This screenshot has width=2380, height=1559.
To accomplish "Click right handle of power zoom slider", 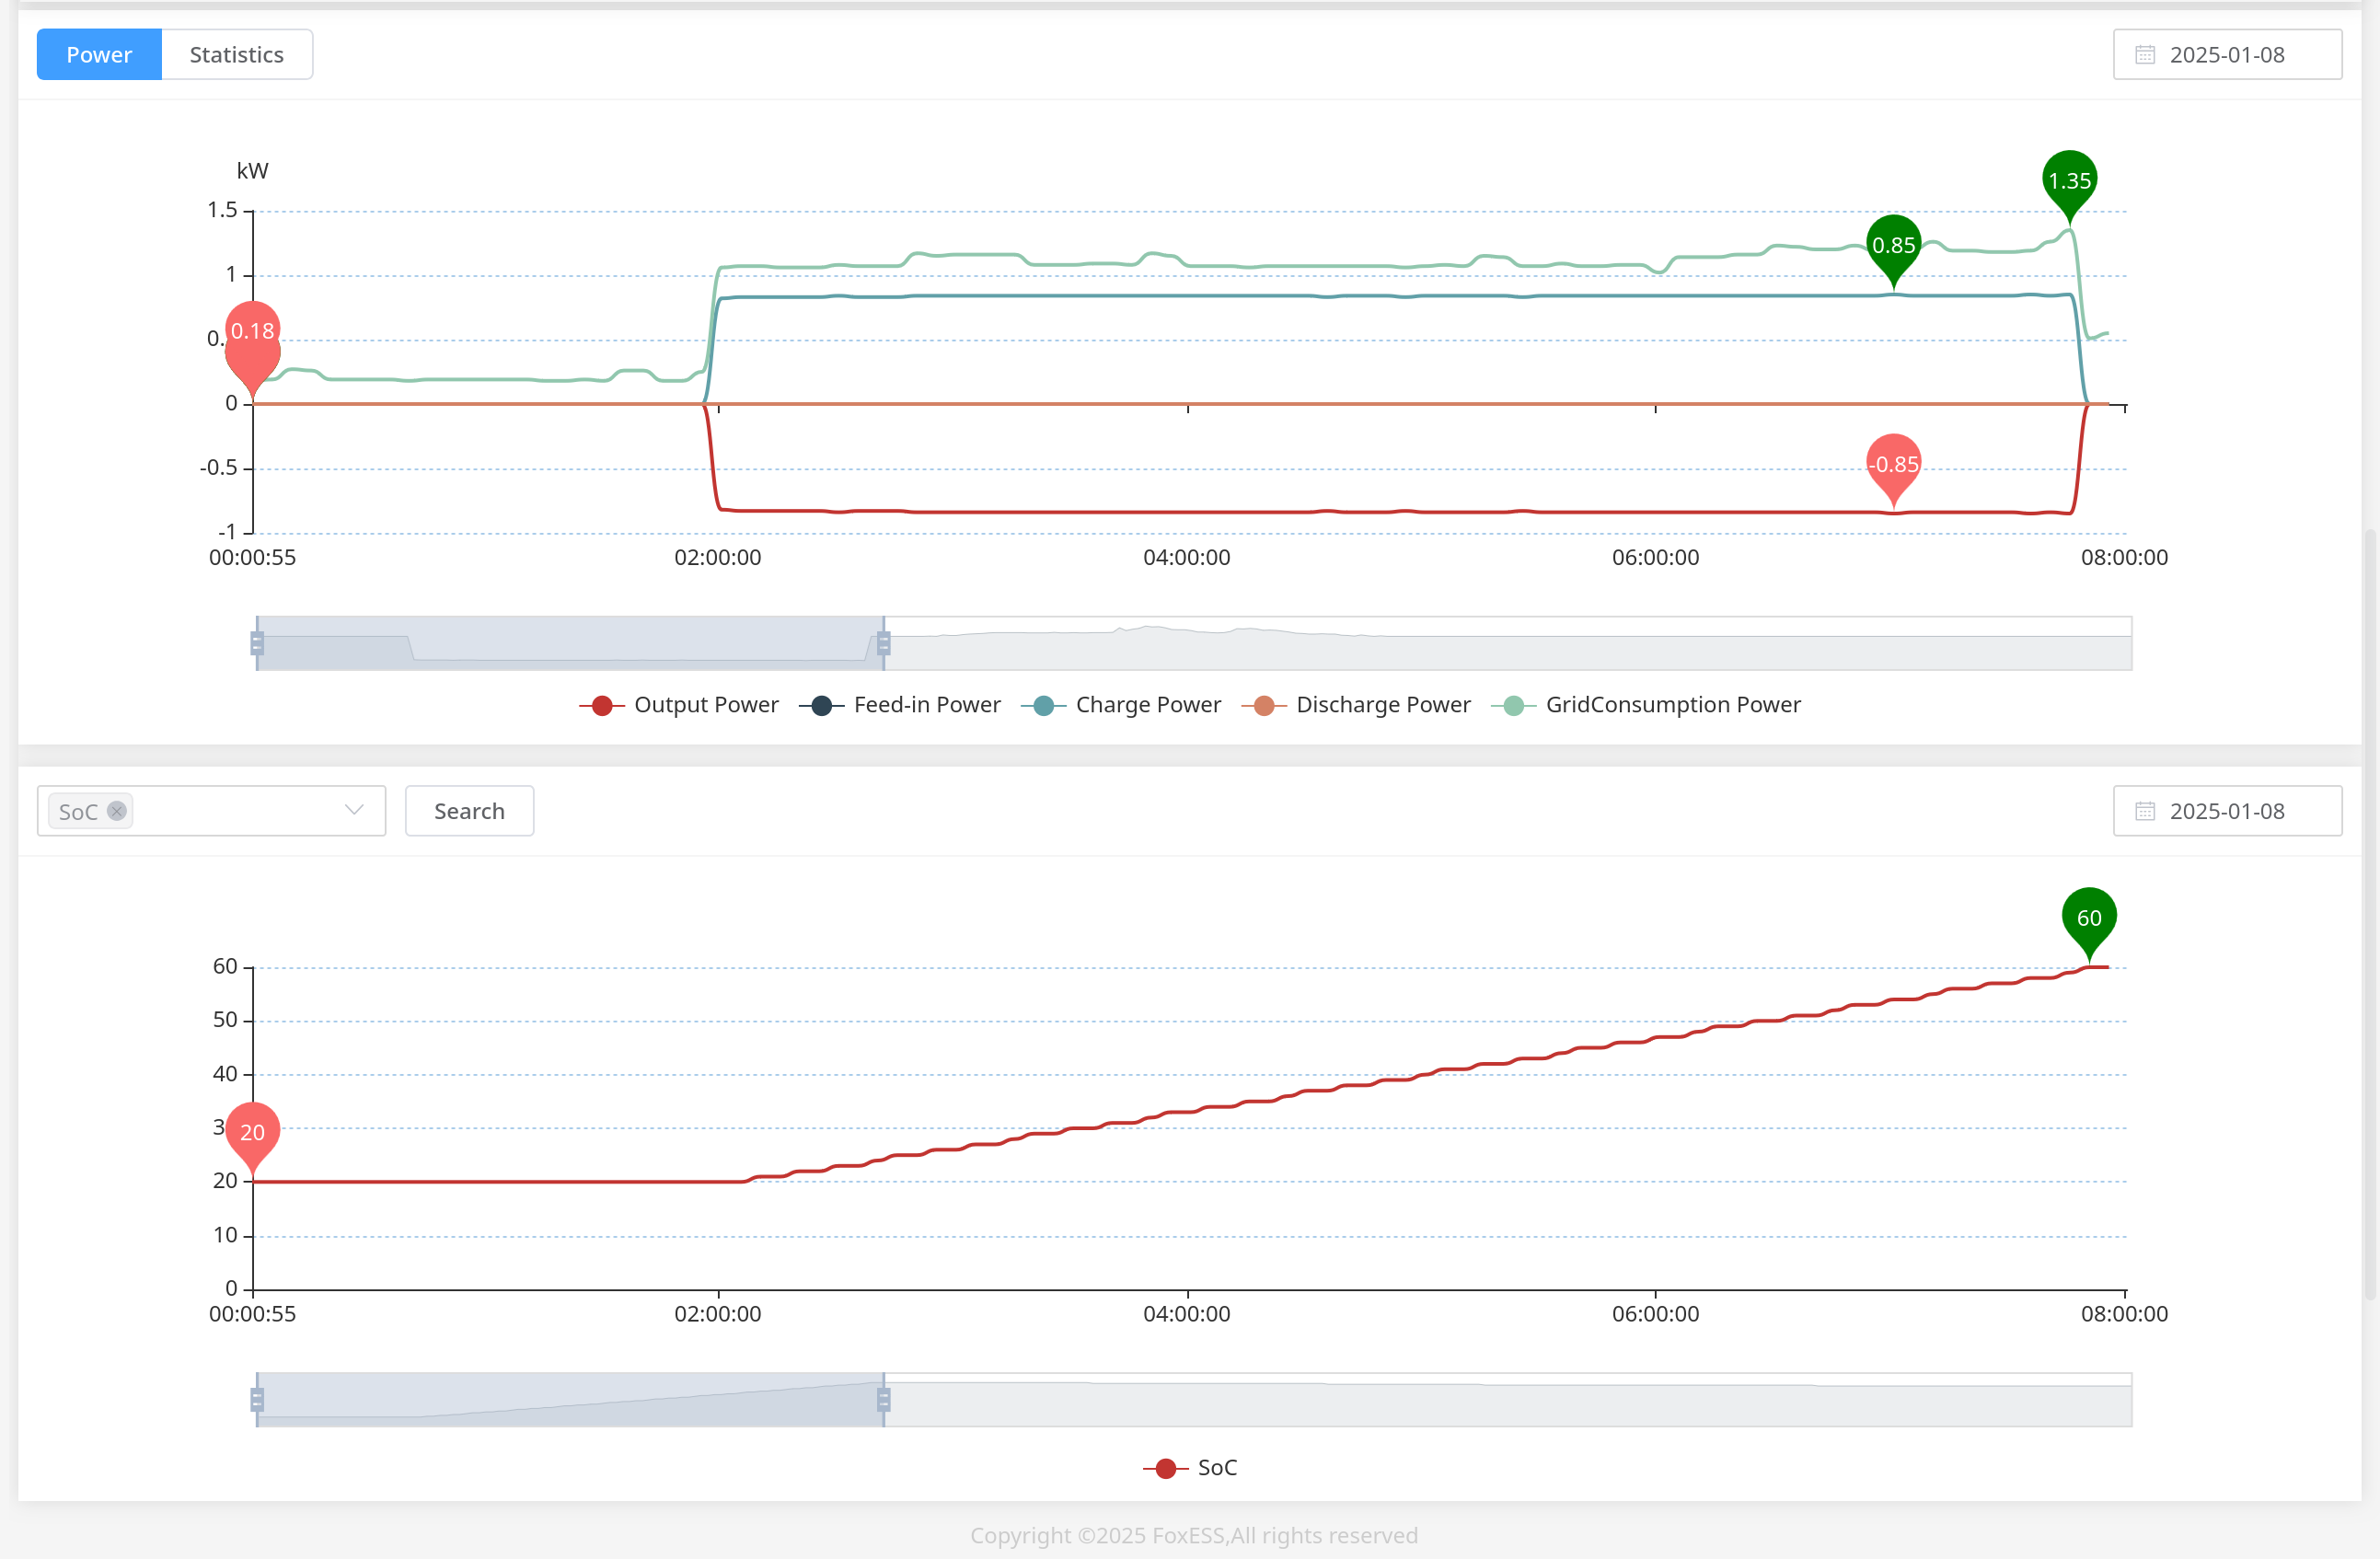I will pyautogui.click(x=883, y=643).
